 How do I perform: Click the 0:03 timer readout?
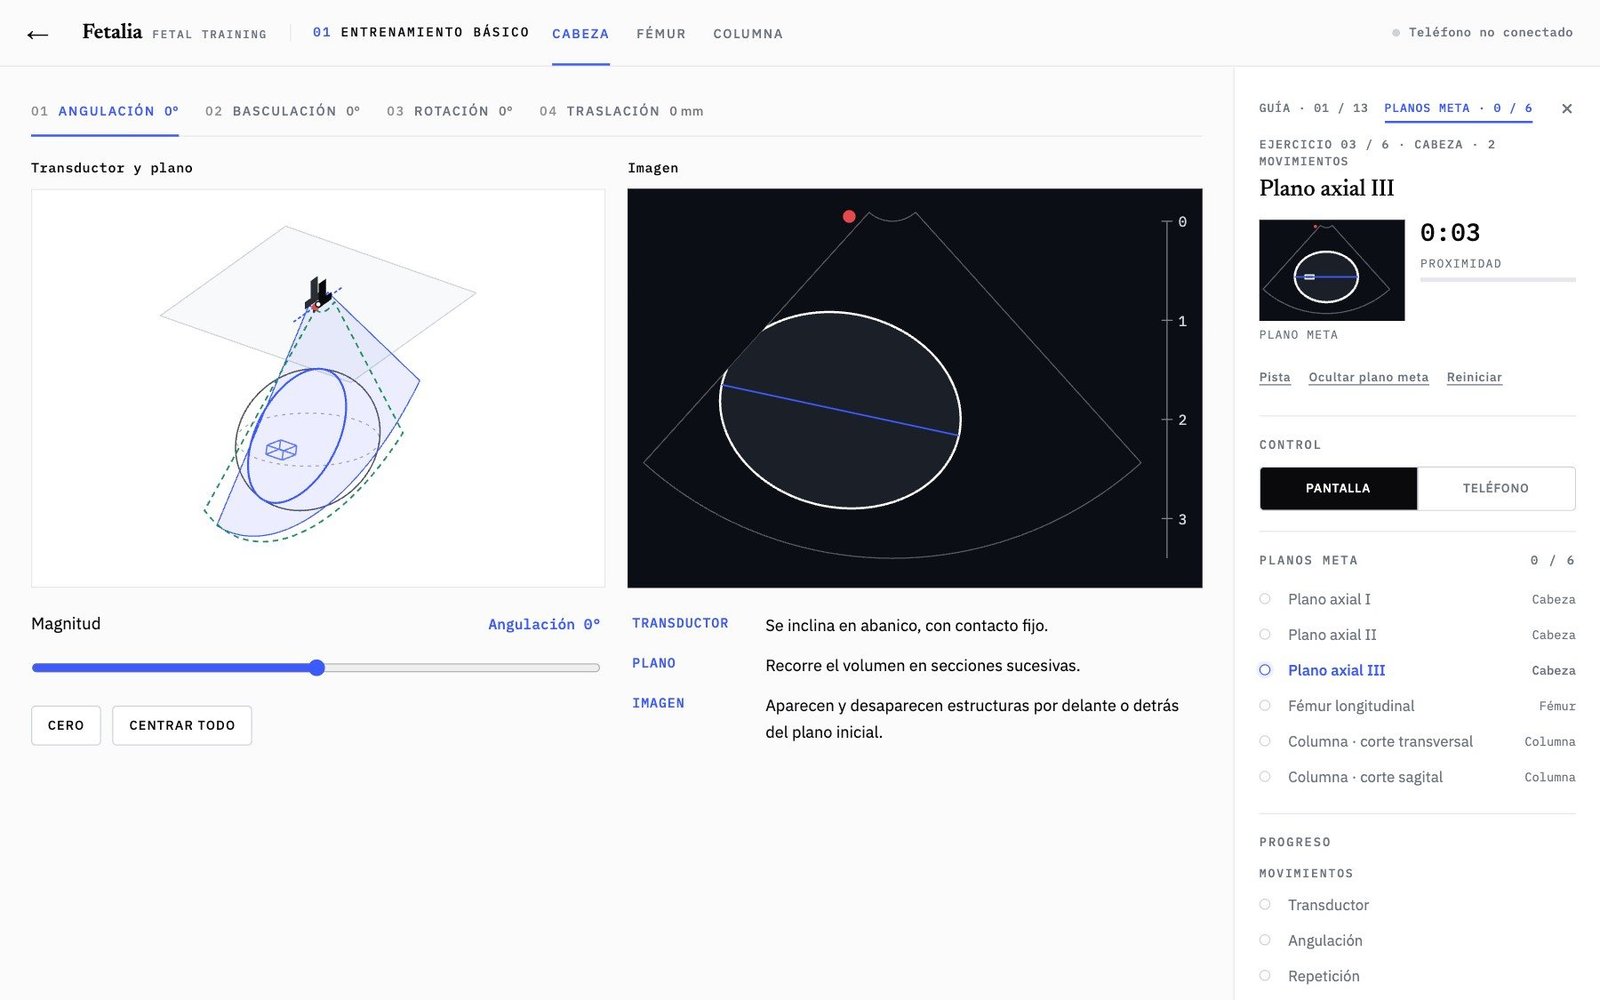(x=1450, y=233)
